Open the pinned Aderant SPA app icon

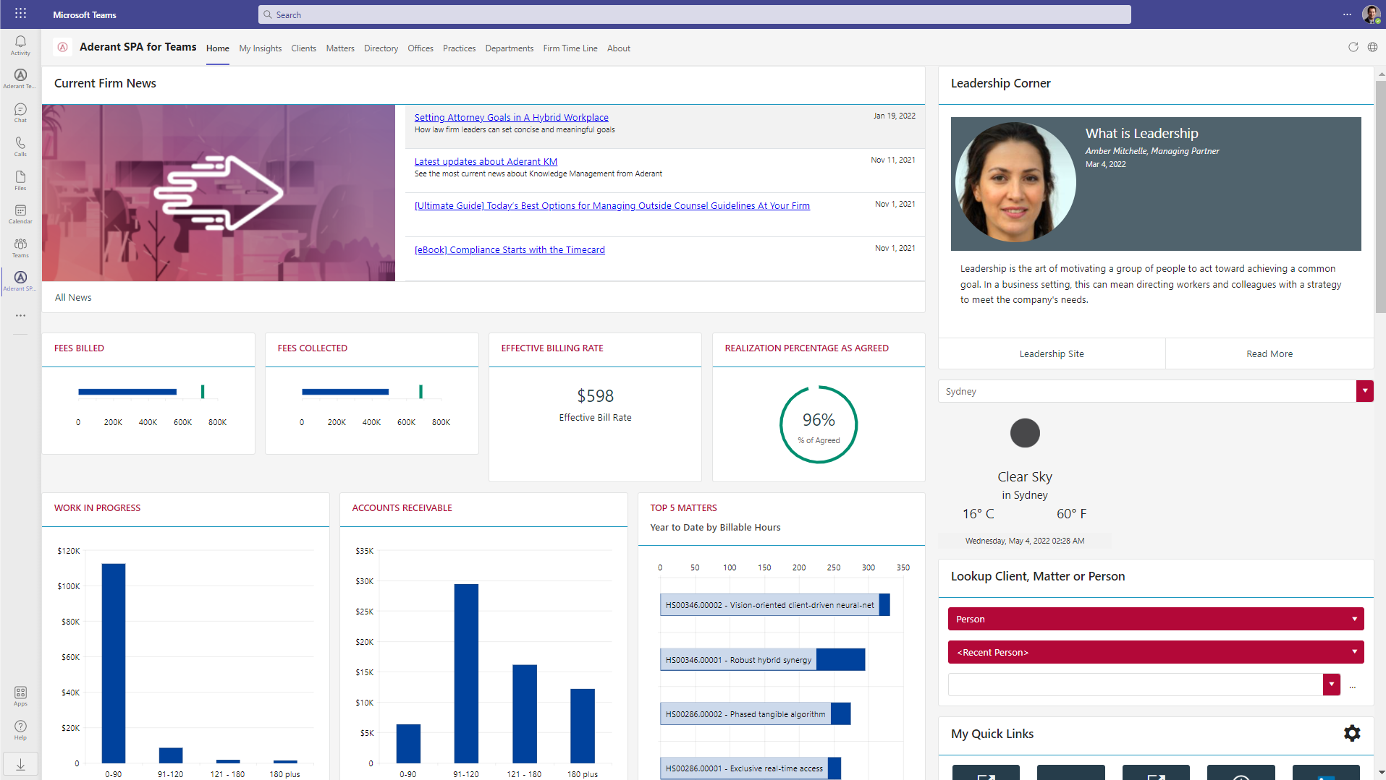coord(20,283)
